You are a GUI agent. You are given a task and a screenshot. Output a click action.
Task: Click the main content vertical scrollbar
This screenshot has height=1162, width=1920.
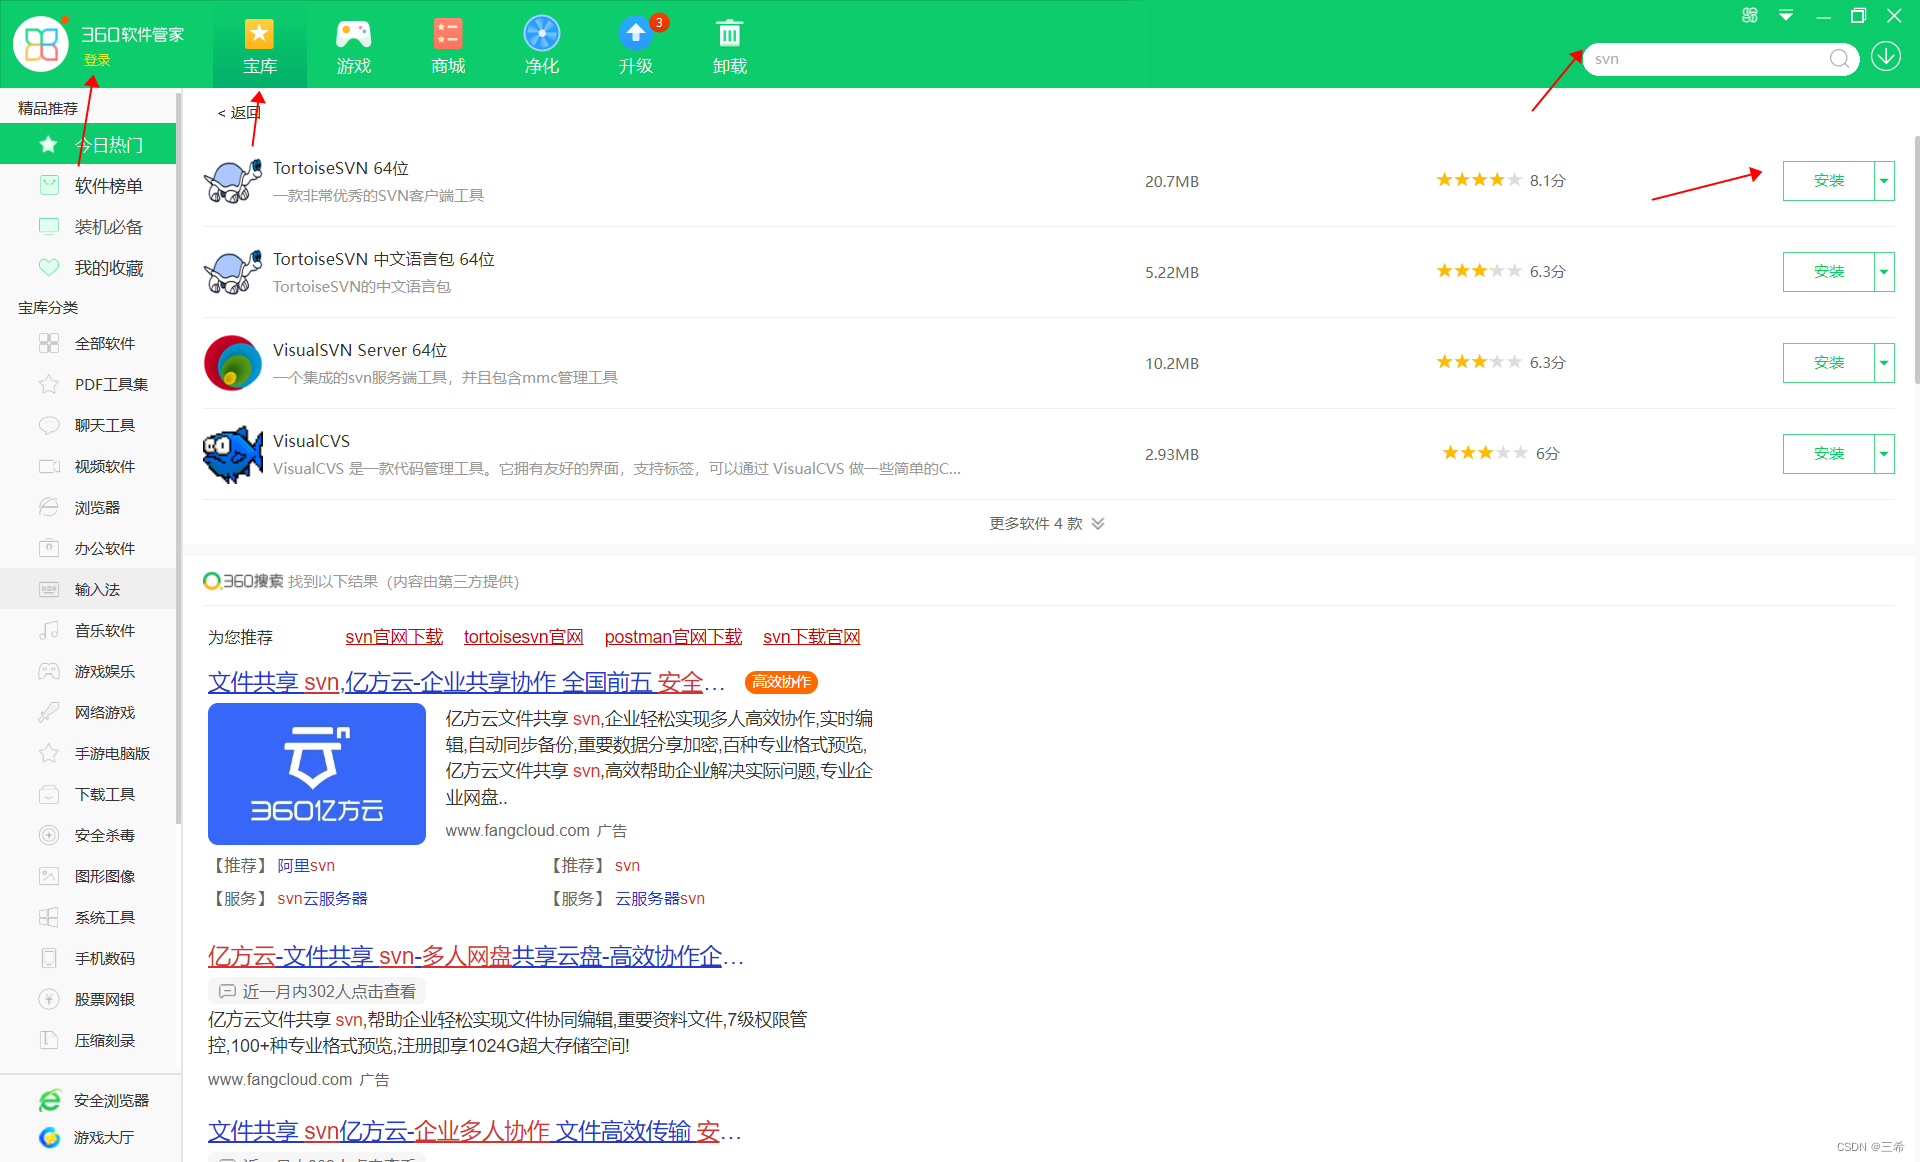[1915, 260]
